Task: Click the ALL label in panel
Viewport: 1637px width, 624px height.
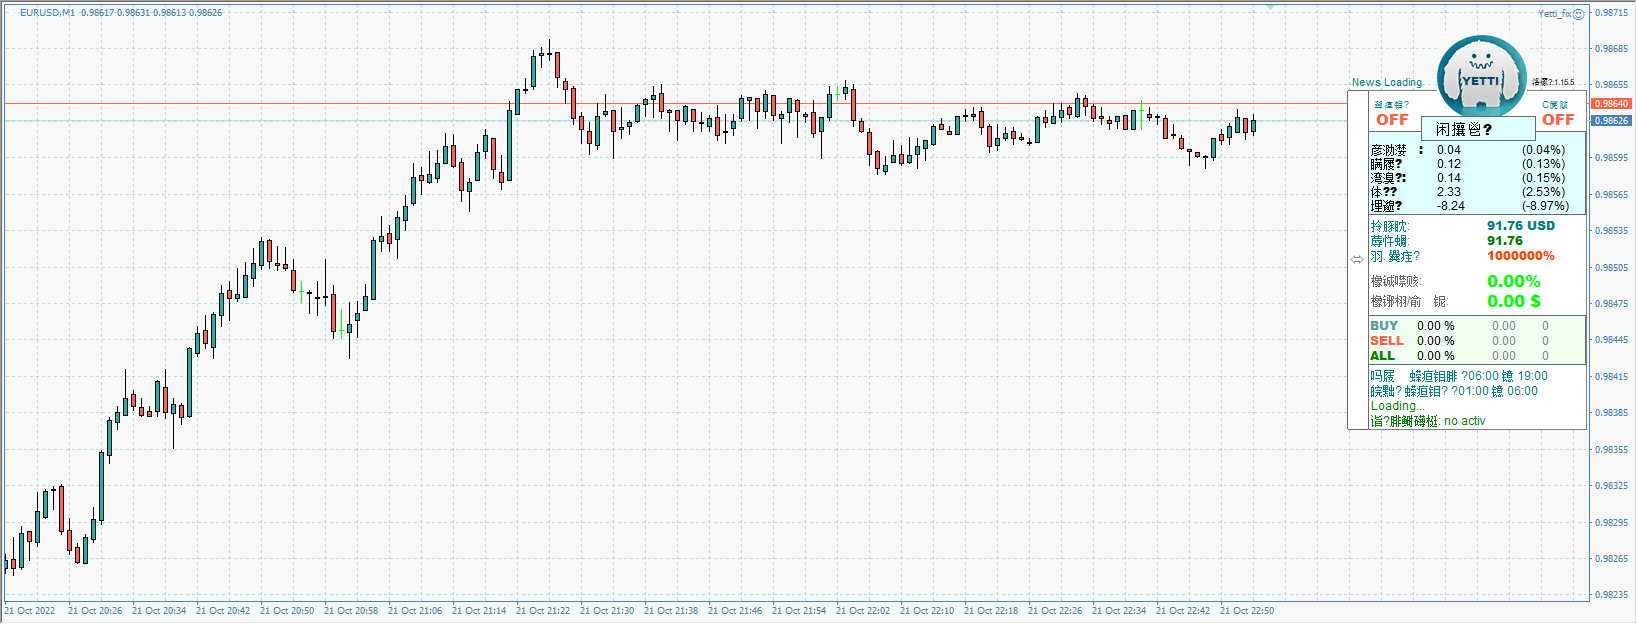Action: click(x=1382, y=356)
